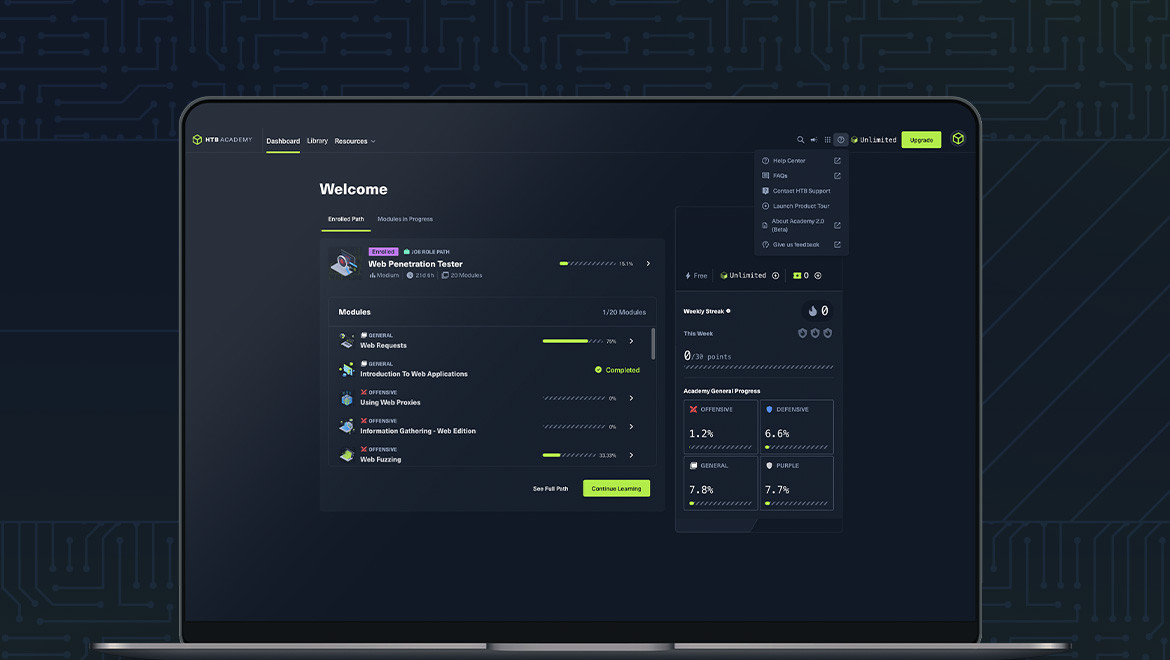Open the apps grid icon in header
Viewport: 1170px width, 660px height.
point(827,140)
